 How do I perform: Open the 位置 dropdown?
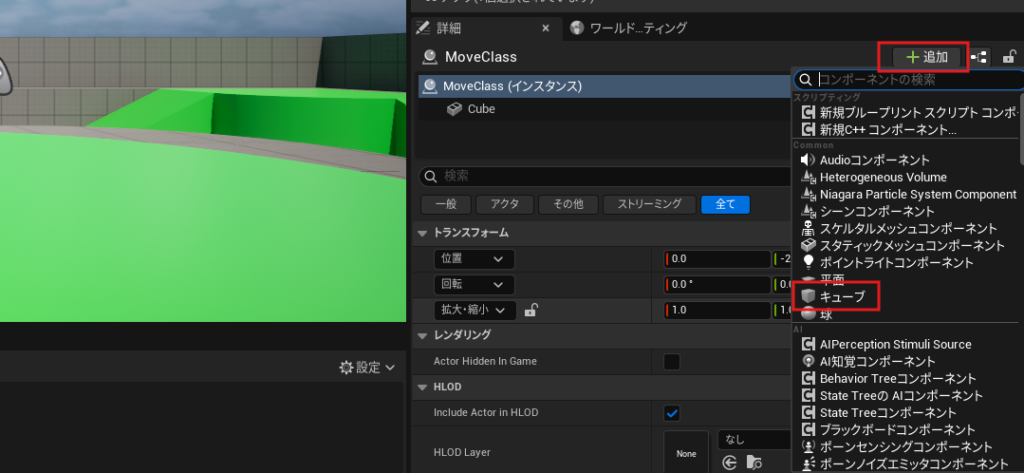474,259
